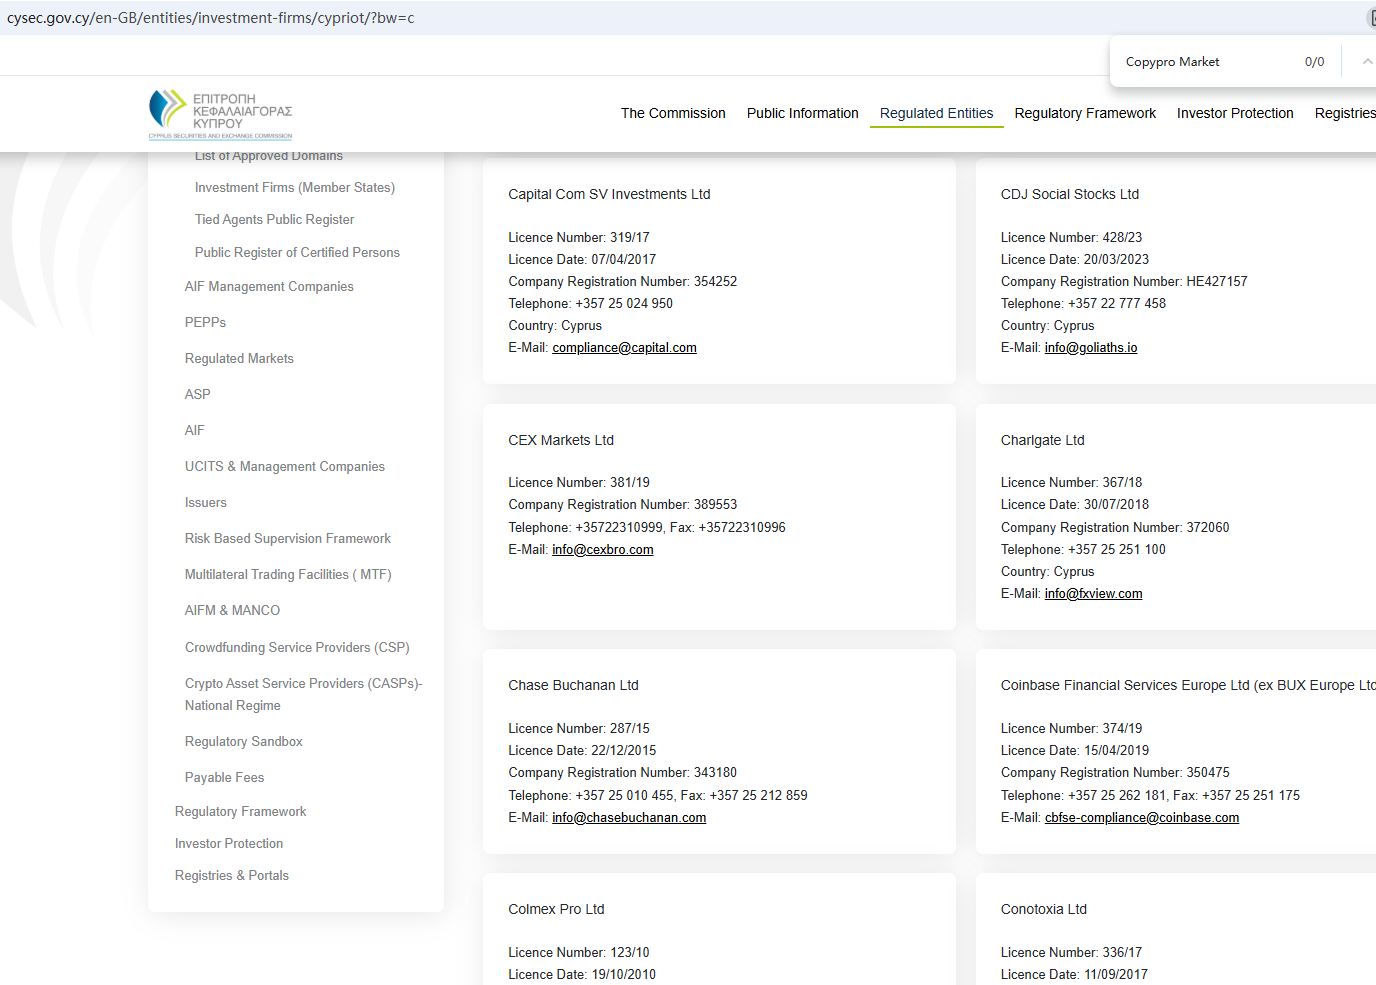
Task: Select Regulated Entities in top navigation
Action: 936,113
